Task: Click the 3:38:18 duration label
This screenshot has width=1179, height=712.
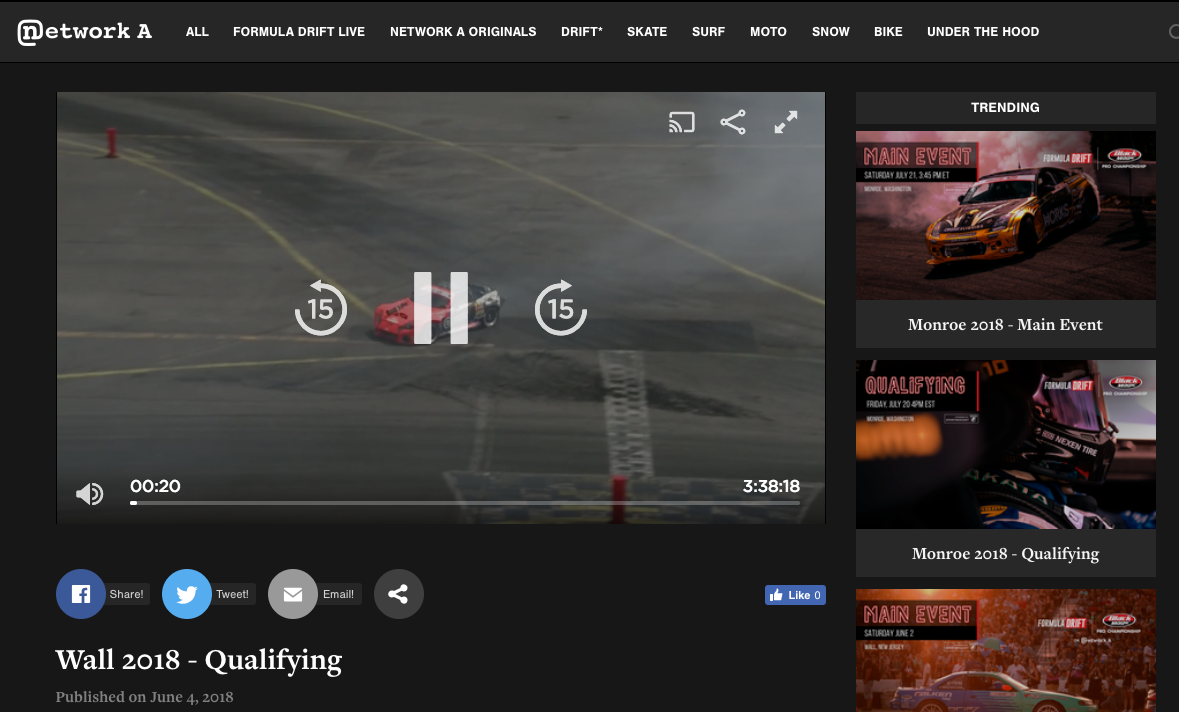Action: [771, 486]
